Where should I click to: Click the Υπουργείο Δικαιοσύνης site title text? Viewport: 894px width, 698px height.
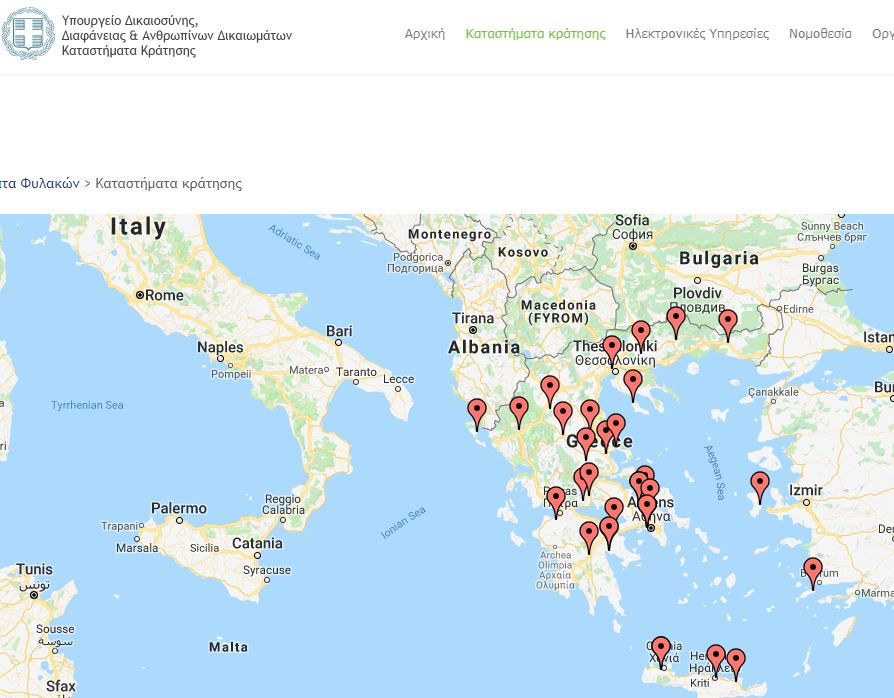coord(177,35)
